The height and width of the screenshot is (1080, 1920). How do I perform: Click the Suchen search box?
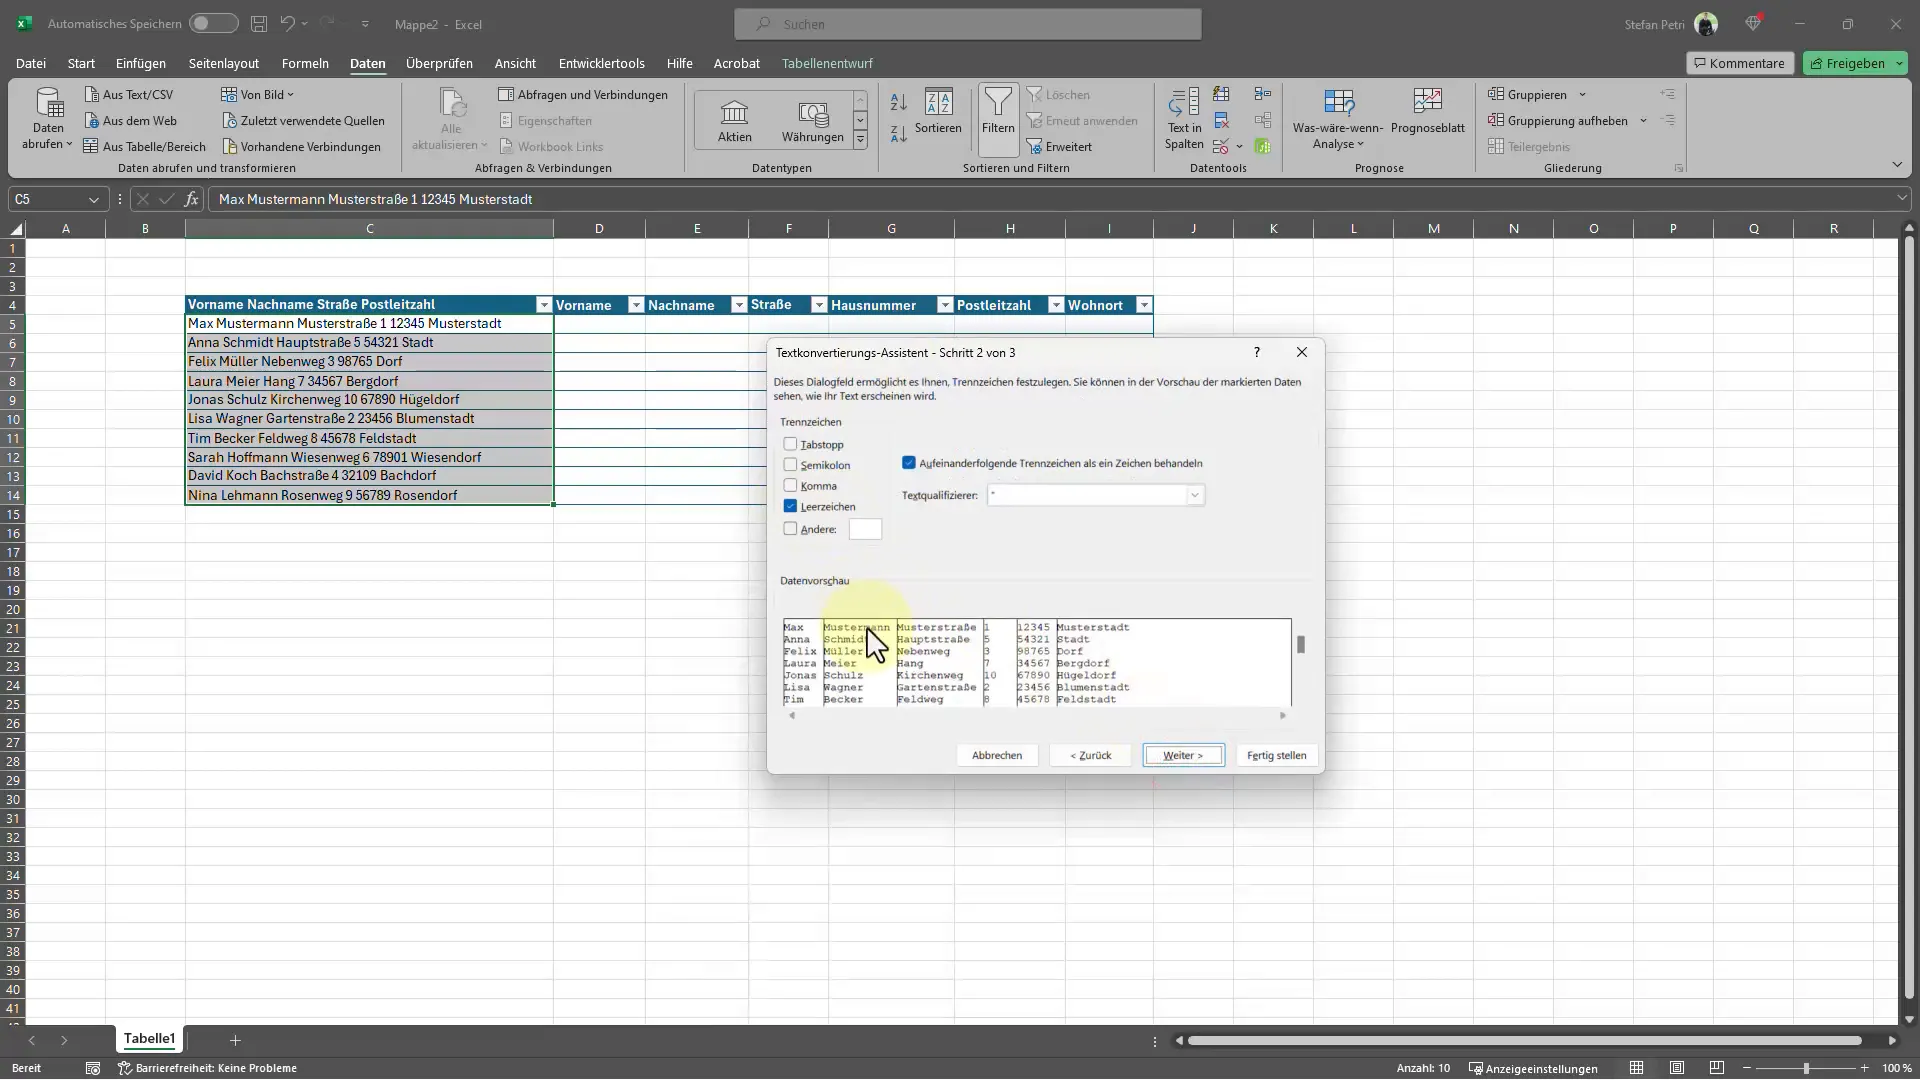pos(968,24)
